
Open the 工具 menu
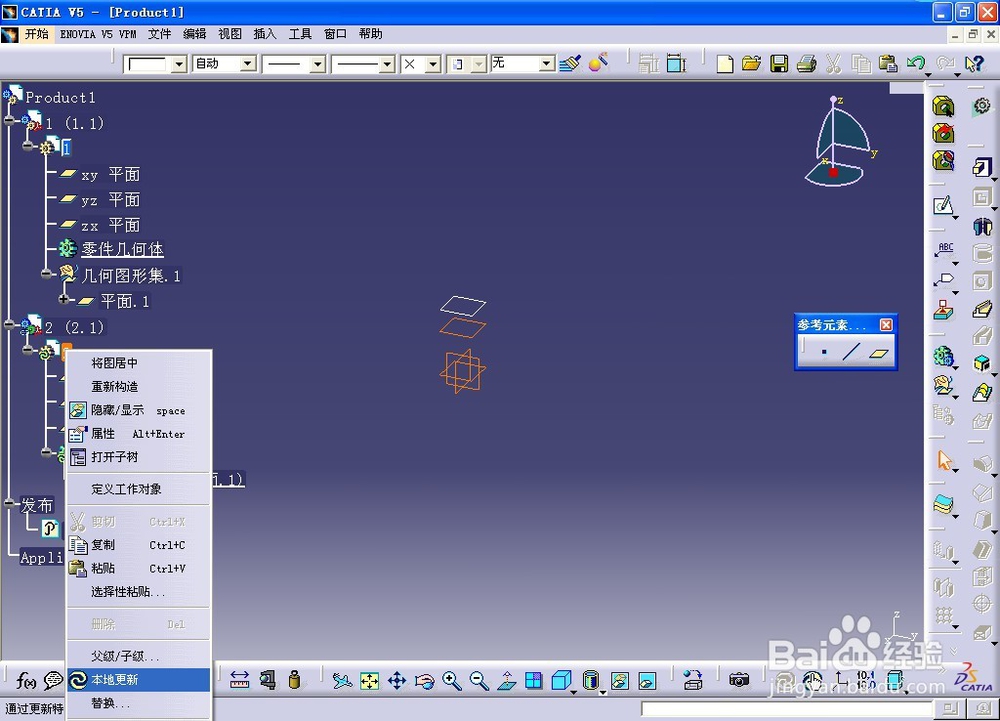pyautogui.click(x=300, y=34)
